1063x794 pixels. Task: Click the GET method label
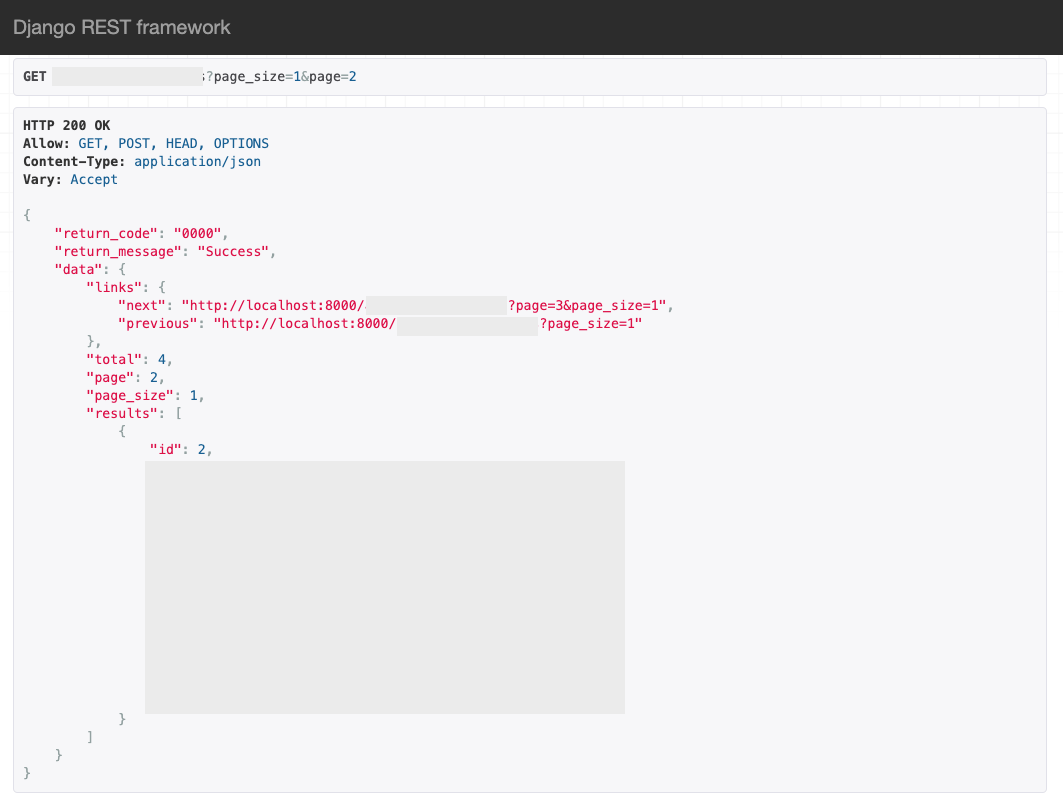click(35, 77)
